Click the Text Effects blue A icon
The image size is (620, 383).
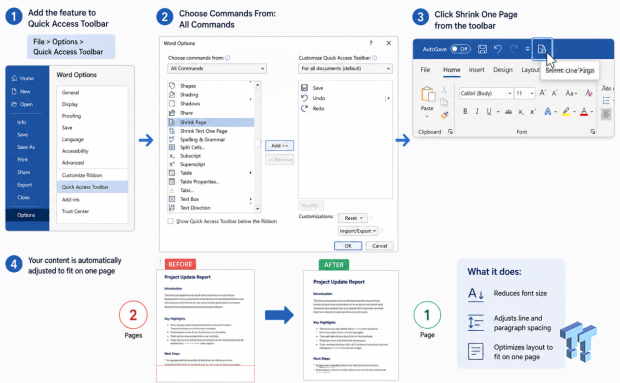point(548,111)
